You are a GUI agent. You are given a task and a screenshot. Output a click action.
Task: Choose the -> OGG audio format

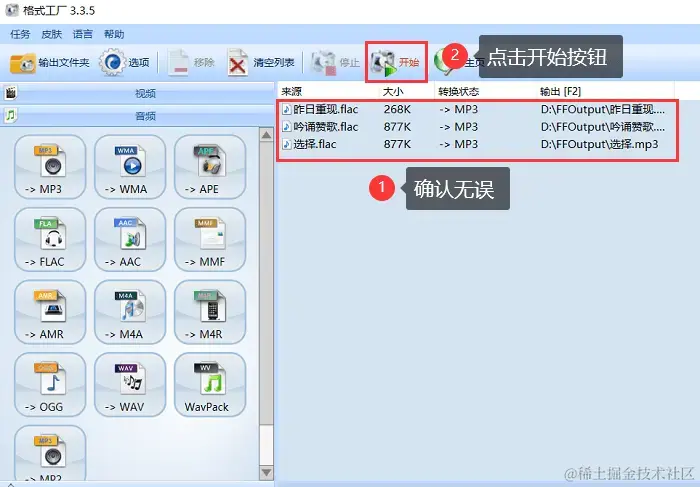click(x=50, y=384)
